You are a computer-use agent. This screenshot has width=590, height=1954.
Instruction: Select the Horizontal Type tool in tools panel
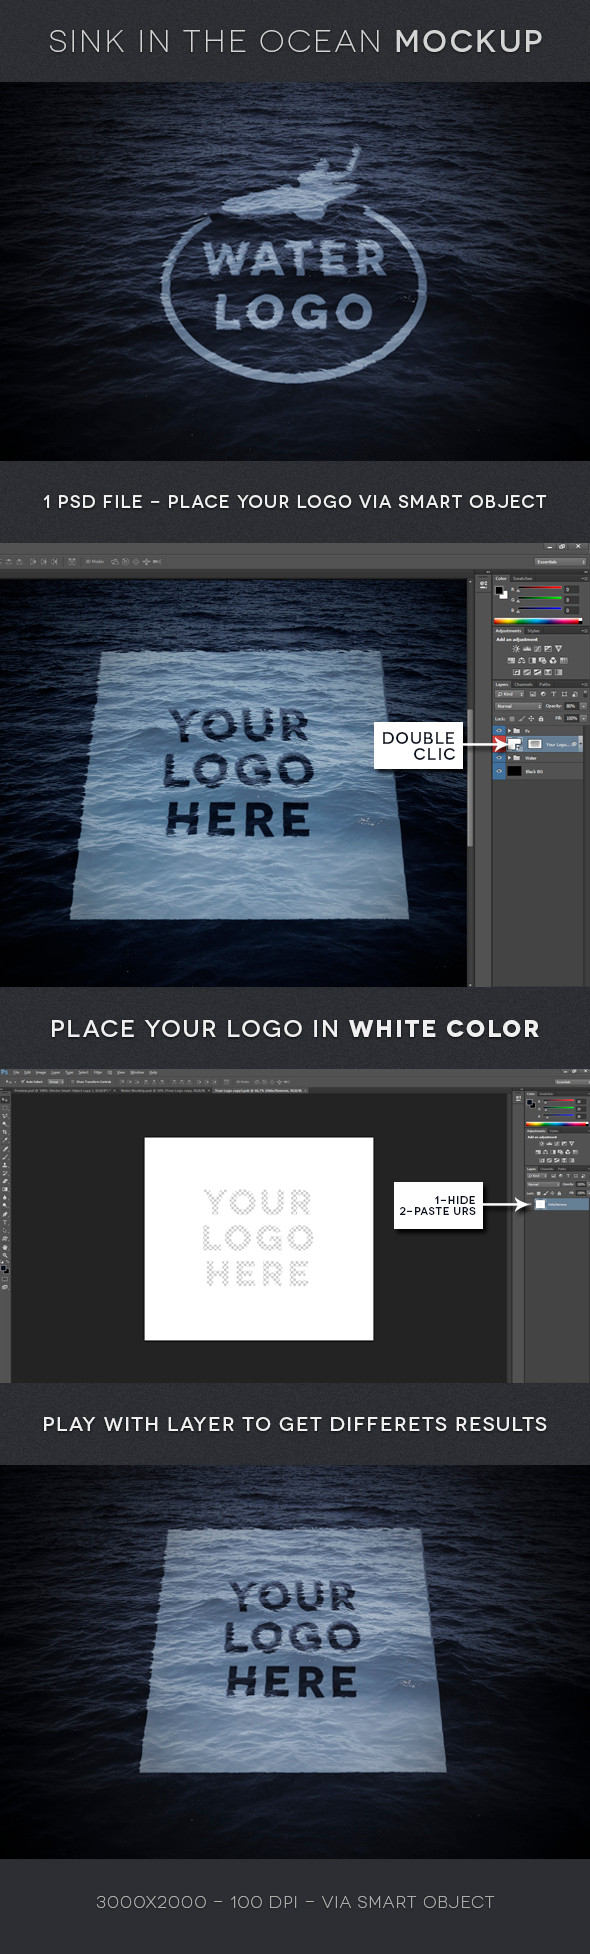(5, 1222)
